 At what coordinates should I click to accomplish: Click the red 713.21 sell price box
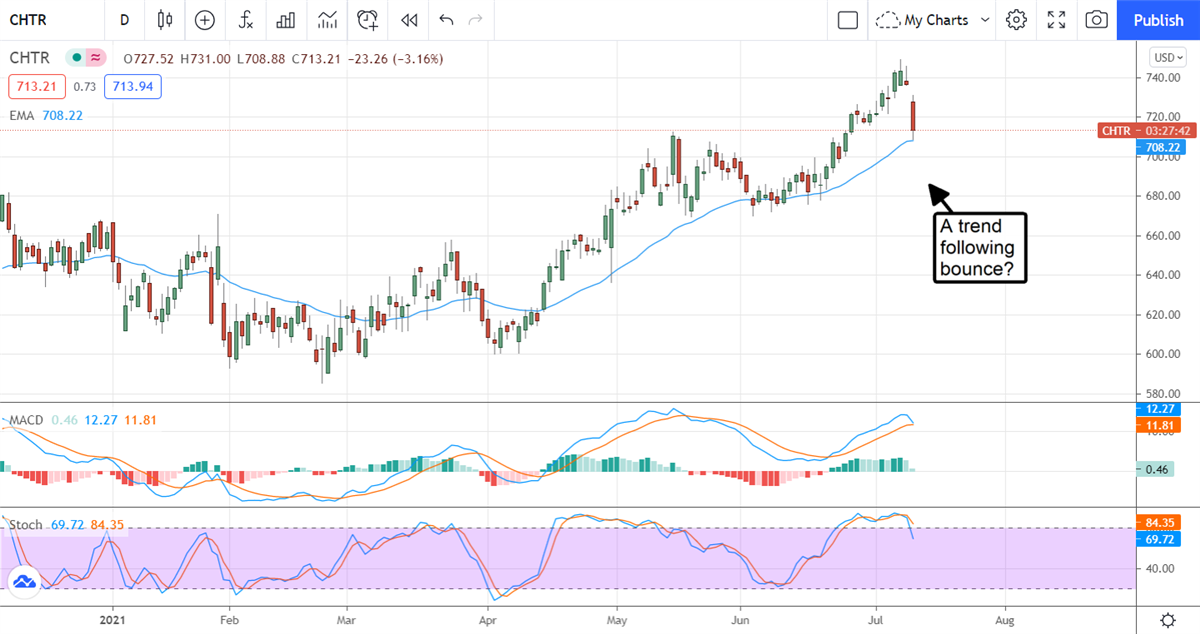coord(37,87)
